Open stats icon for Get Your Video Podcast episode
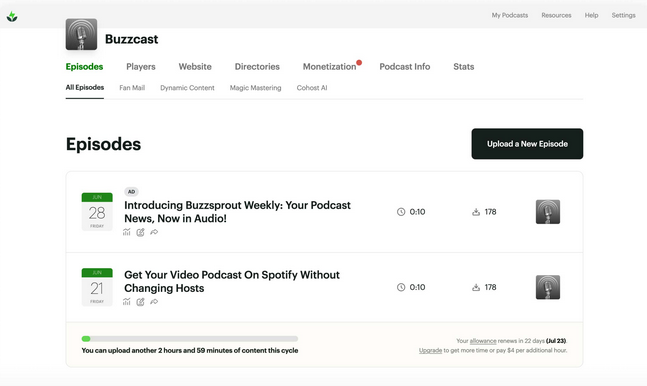647x386 pixels. [x=127, y=302]
